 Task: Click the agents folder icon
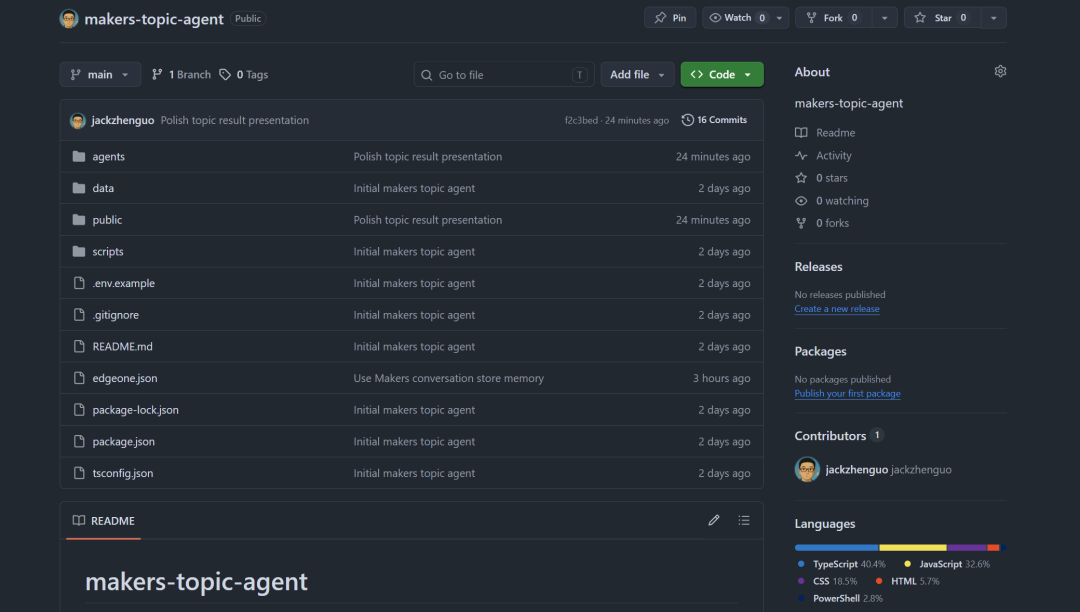(79, 156)
